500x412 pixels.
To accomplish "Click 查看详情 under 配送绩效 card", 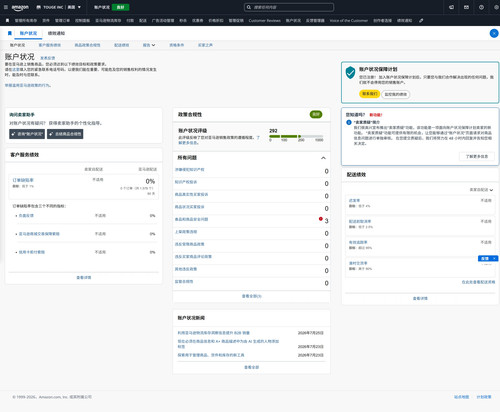I will [420, 299].
